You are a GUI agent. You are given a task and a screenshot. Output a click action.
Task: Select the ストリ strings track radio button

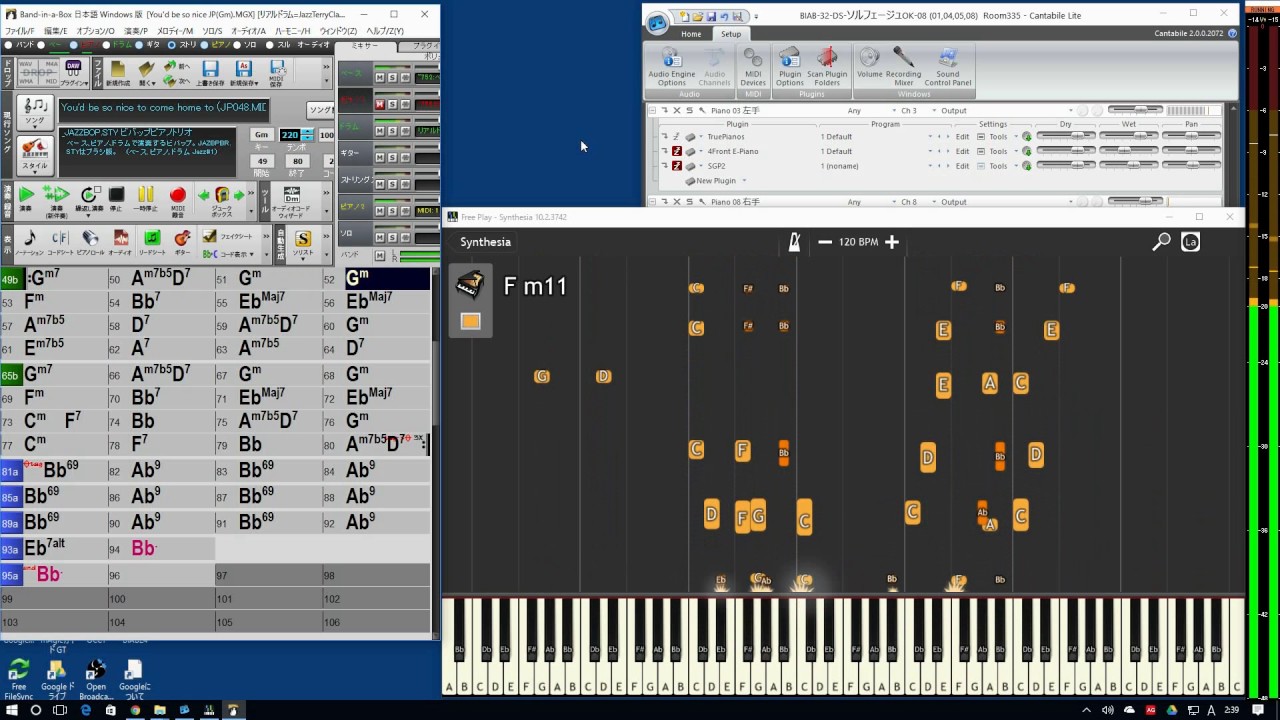click(x=172, y=45)
